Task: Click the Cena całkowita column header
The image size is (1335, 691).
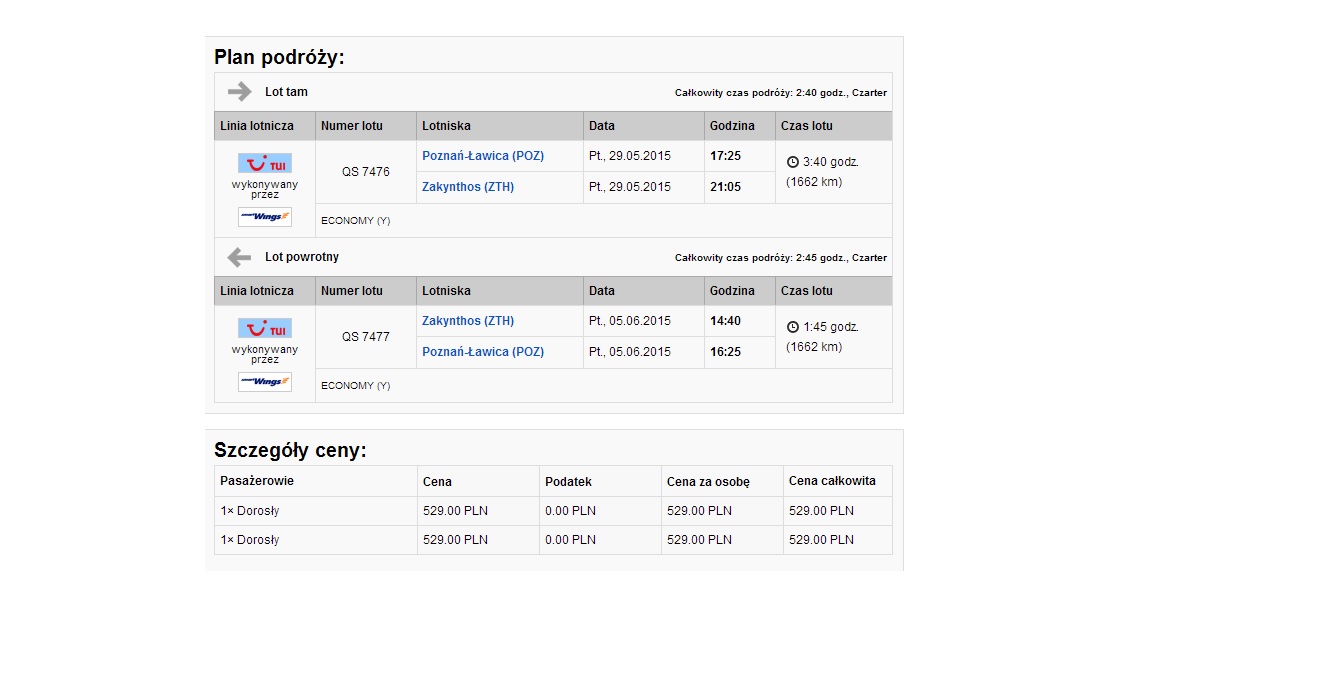Action: tap(832, 481)
